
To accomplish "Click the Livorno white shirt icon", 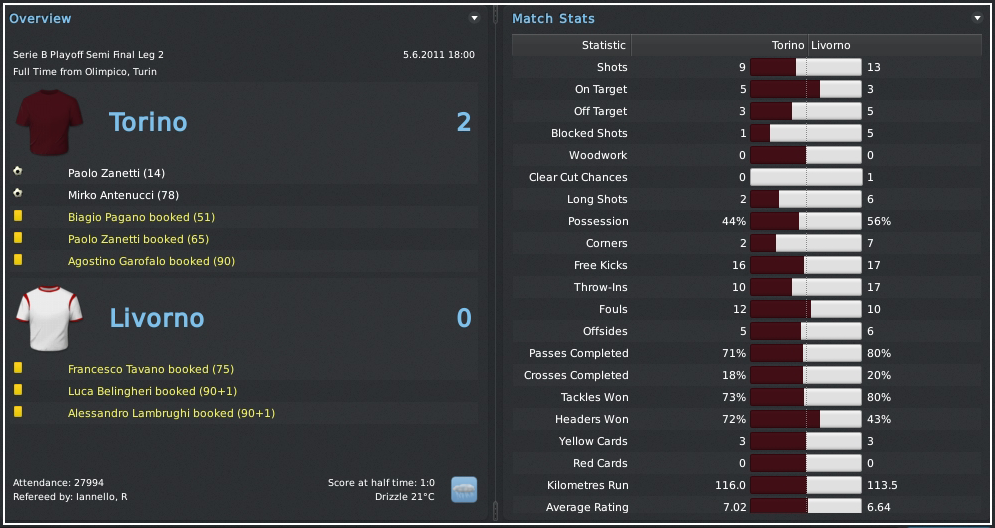I will tap(47, 318).
